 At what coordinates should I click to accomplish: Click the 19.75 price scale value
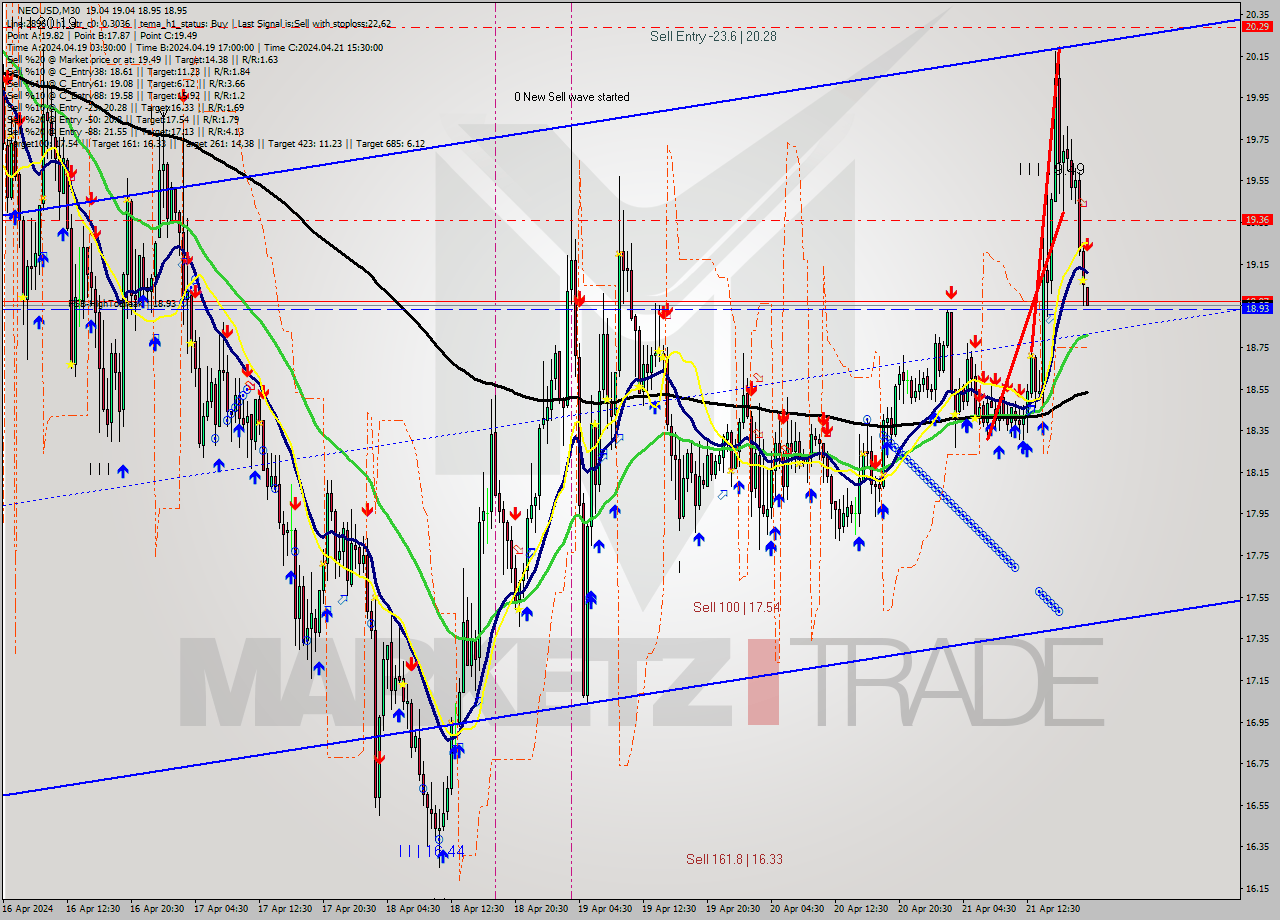click(x=1257, y=140)
